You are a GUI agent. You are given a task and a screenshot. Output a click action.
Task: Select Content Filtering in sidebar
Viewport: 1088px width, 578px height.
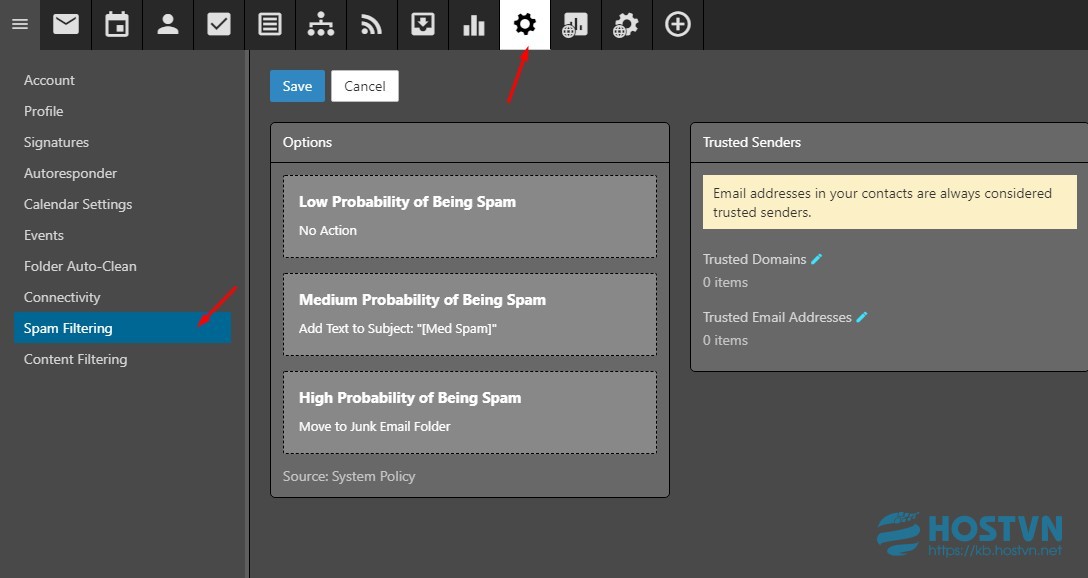[x=76, y=359]
